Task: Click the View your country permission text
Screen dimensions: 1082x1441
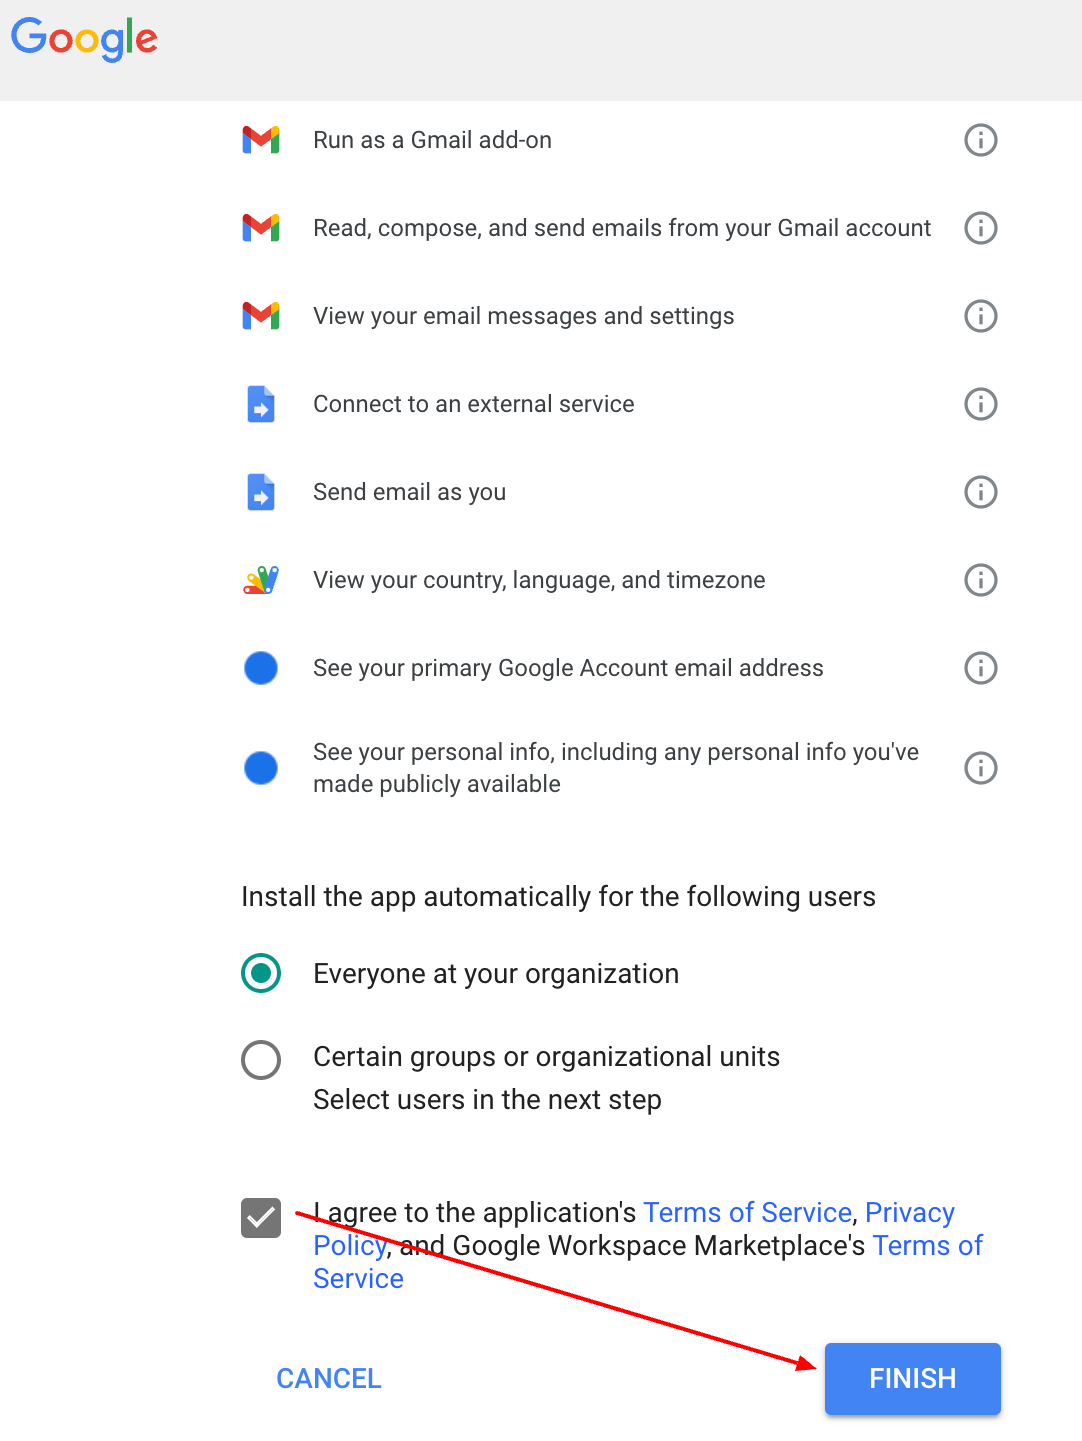Action: 539,580
